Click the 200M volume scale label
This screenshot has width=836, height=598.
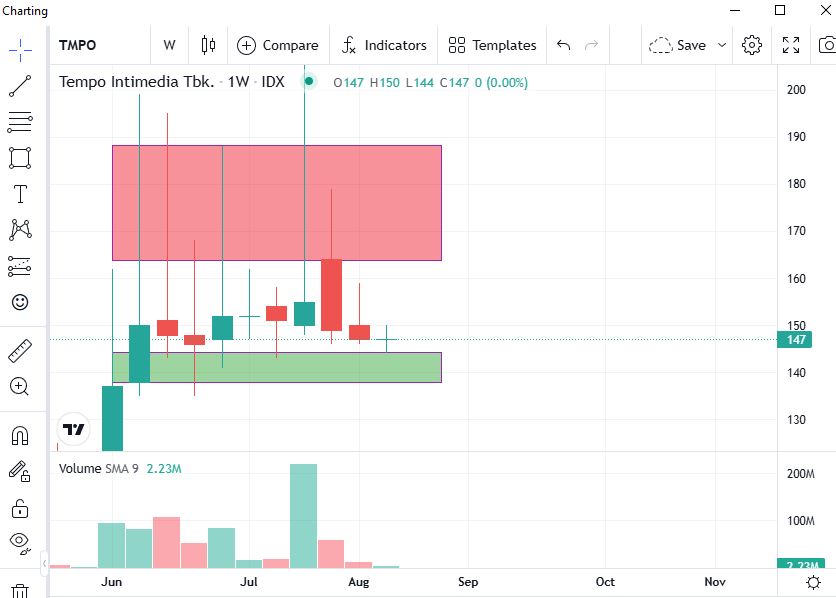tap(800, 474)
